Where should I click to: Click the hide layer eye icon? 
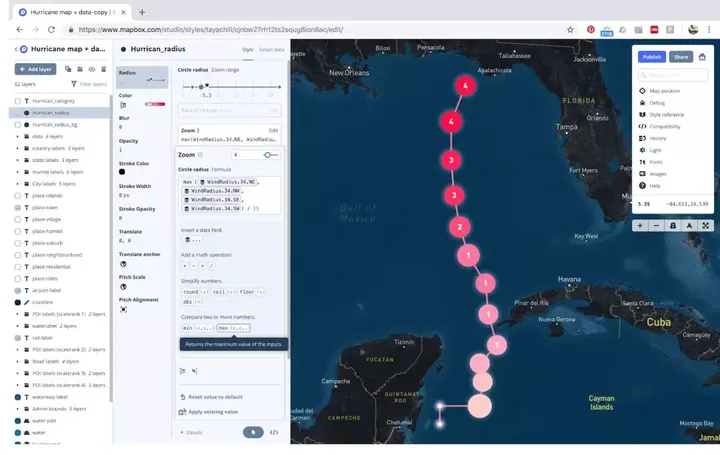click(x=91, y=69)
